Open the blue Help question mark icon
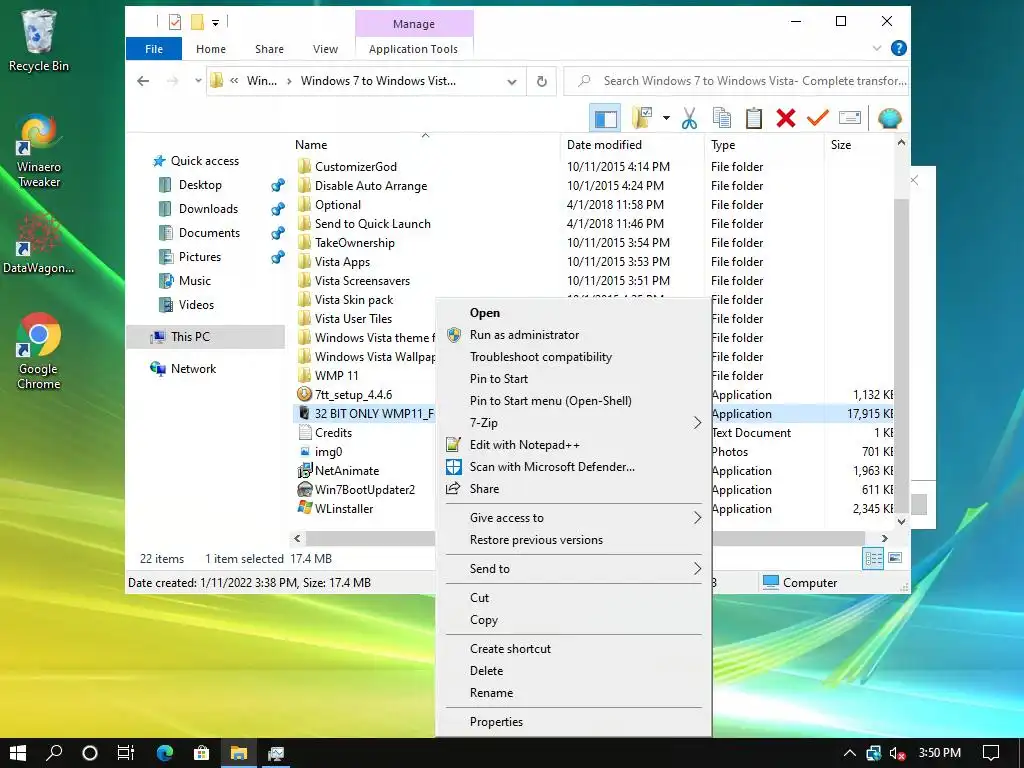The image size is (1024, 768). pos(899,48)
